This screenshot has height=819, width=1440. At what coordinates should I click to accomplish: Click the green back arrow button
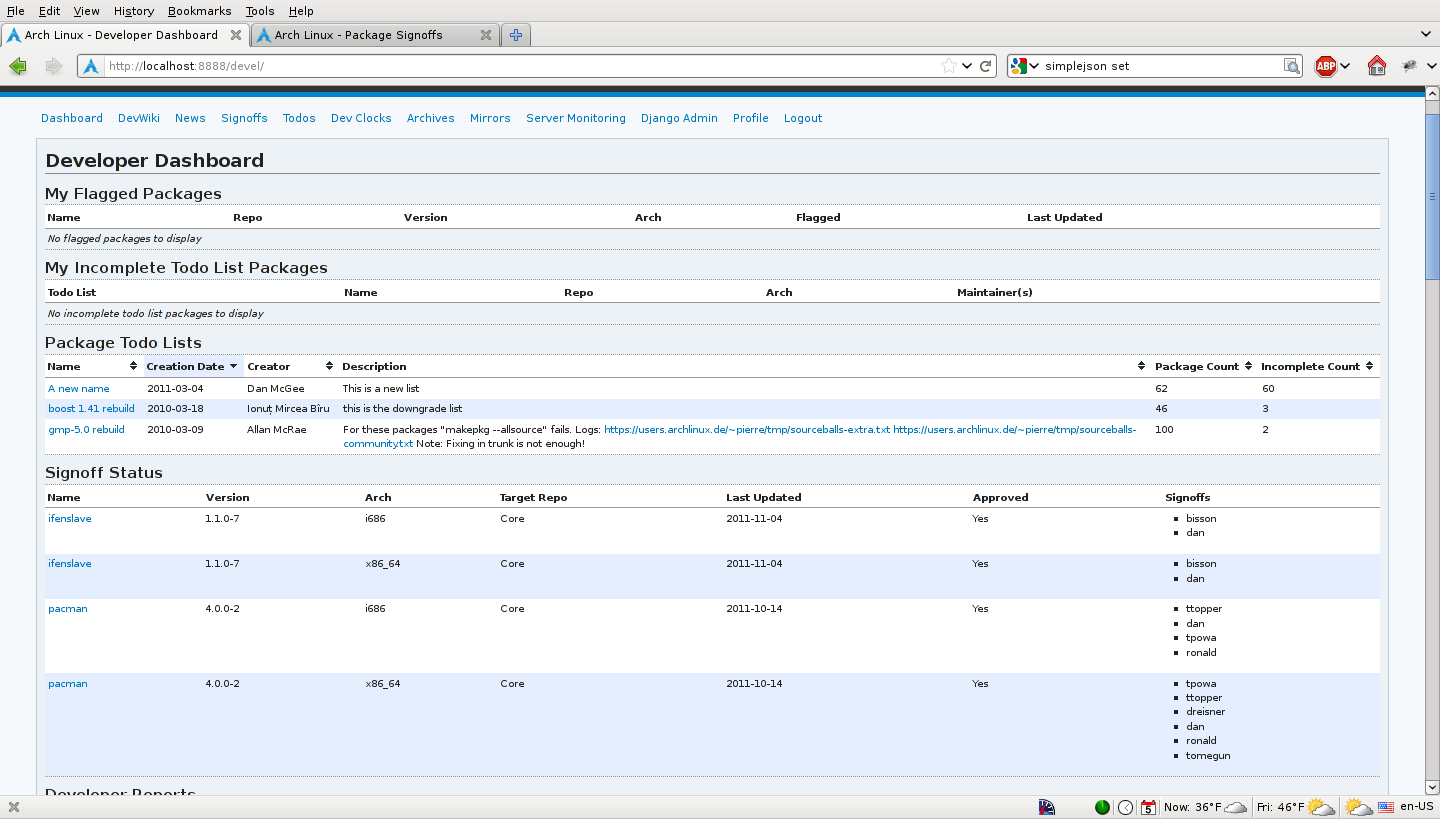[18, 66]
